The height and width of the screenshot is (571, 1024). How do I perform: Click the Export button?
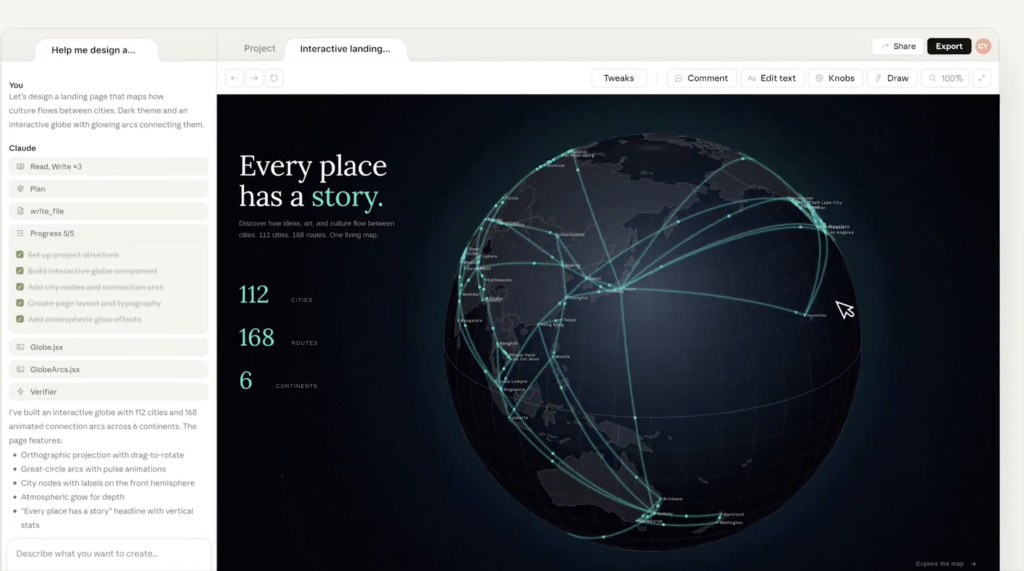click(948, 46)
